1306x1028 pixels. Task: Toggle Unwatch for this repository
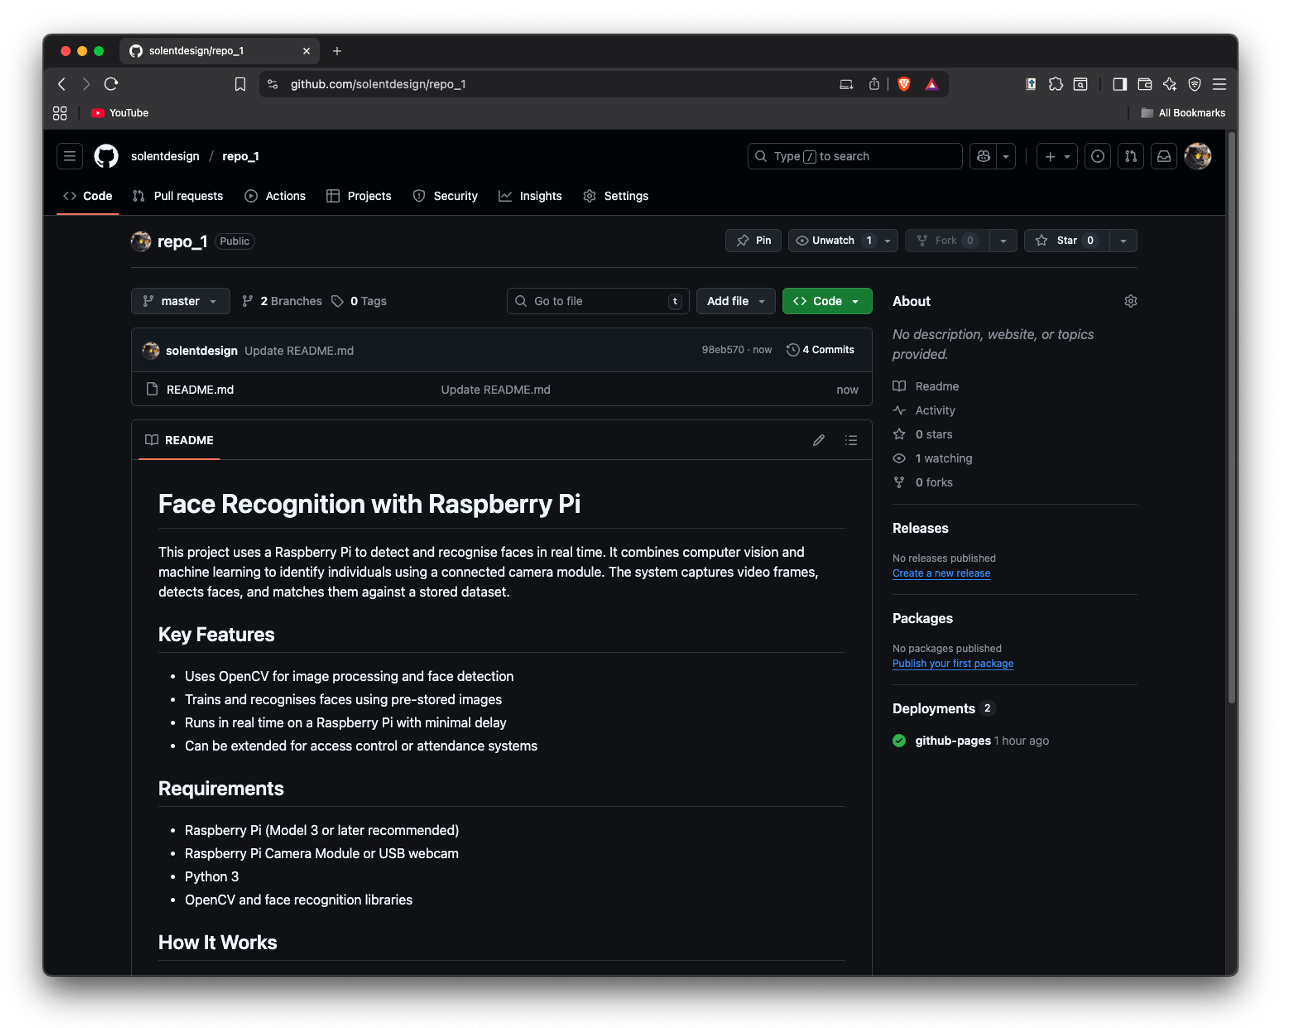[x=832, y=241]
